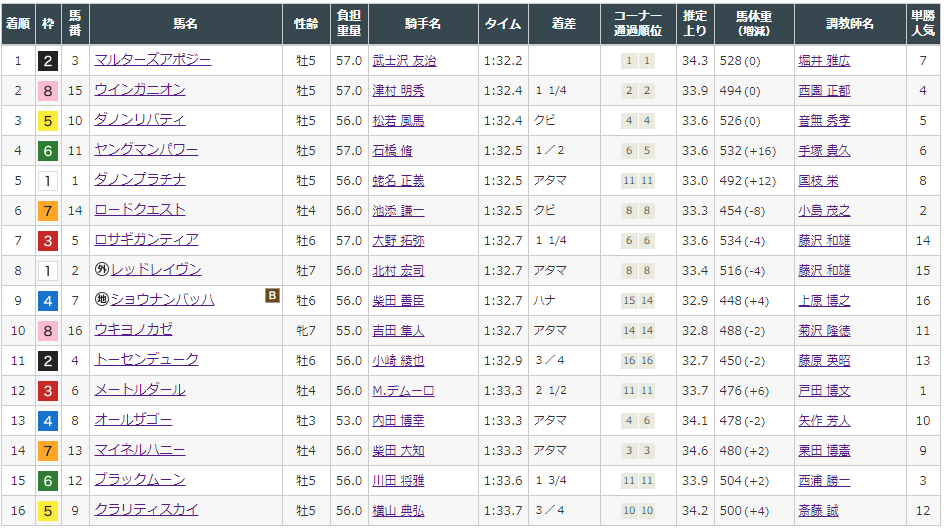Open jockey 柴田 善臣 page
The width and height of the screenshot is (944, 529).
tap(399, 301)
